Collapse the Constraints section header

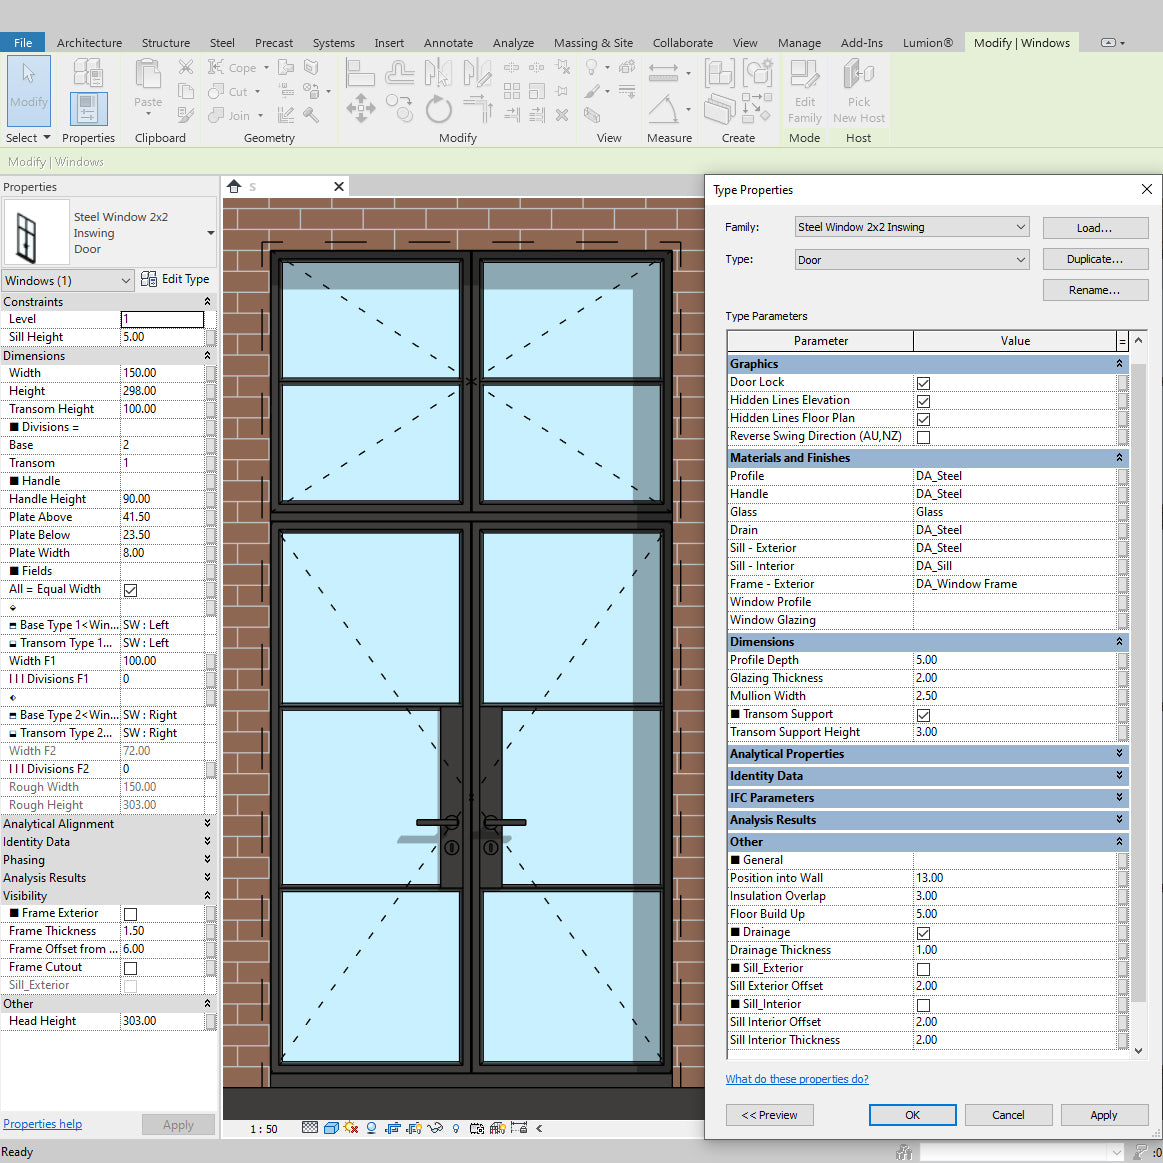point(205,301)
